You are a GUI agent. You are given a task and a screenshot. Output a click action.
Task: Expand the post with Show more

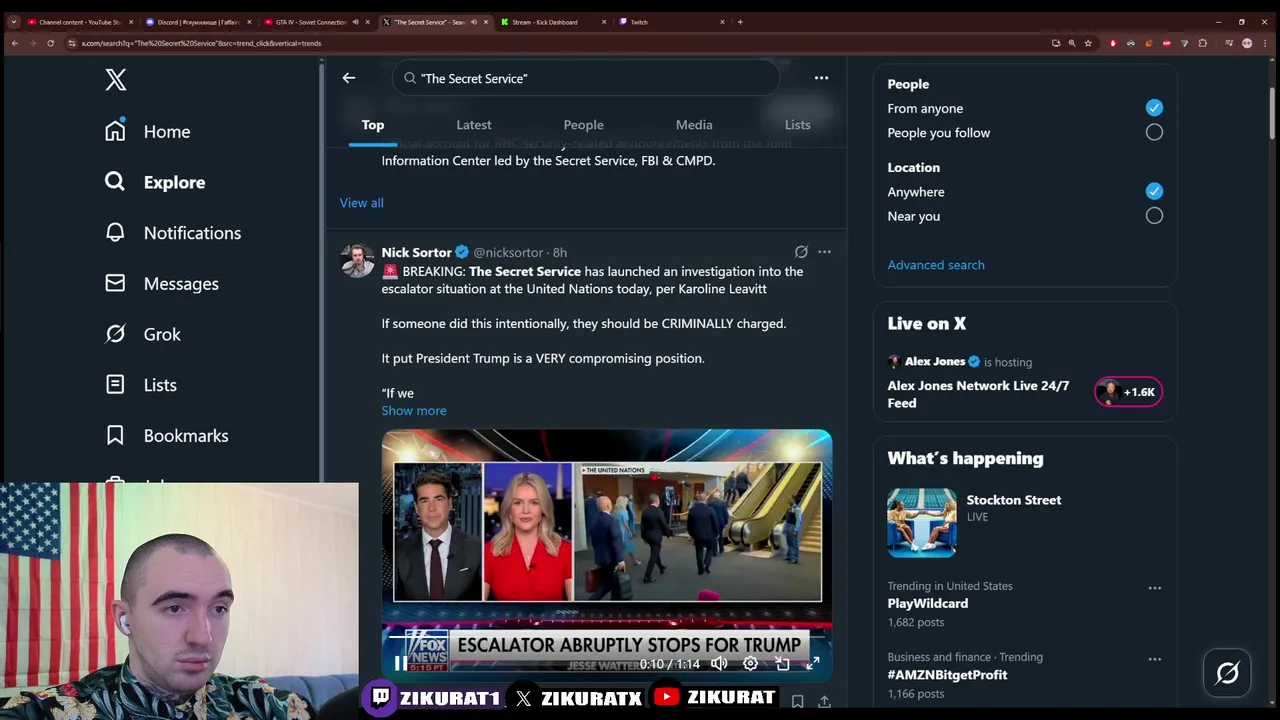pos(414,411)
